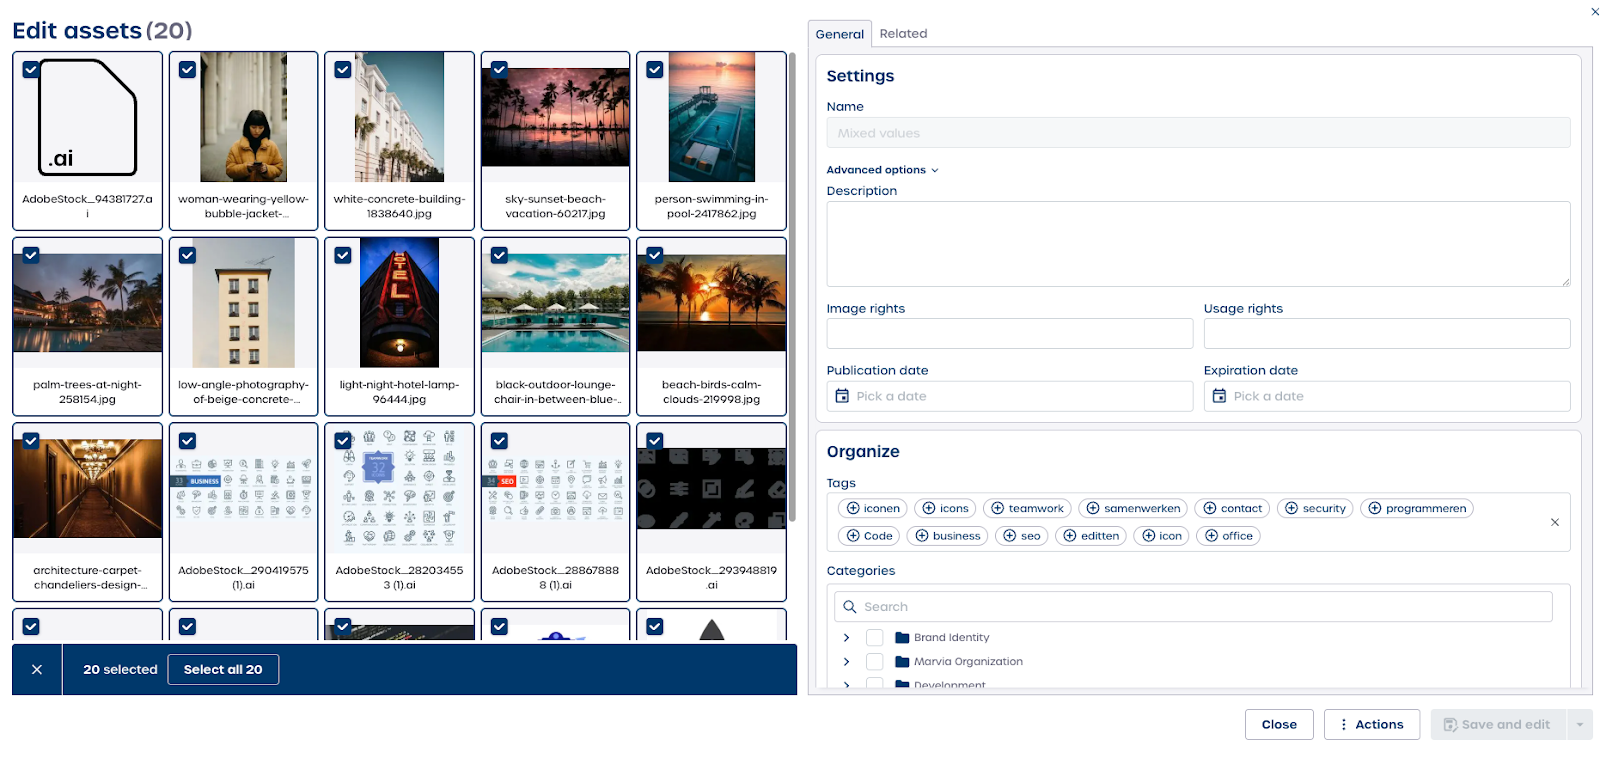
Task: Click the calendar icon in Expiration date
Action: coord(1219,396)
